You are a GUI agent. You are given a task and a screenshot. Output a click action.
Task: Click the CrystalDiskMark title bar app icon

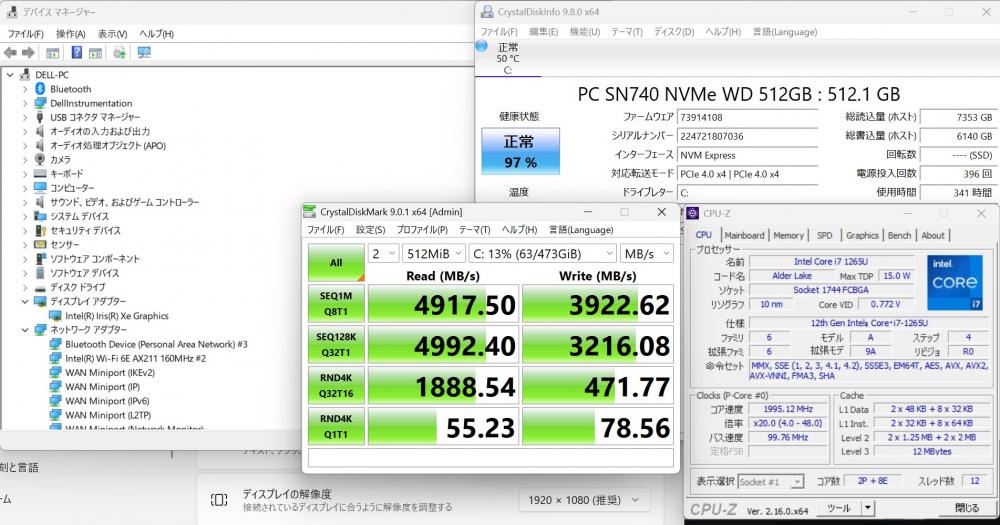[310, 212]
